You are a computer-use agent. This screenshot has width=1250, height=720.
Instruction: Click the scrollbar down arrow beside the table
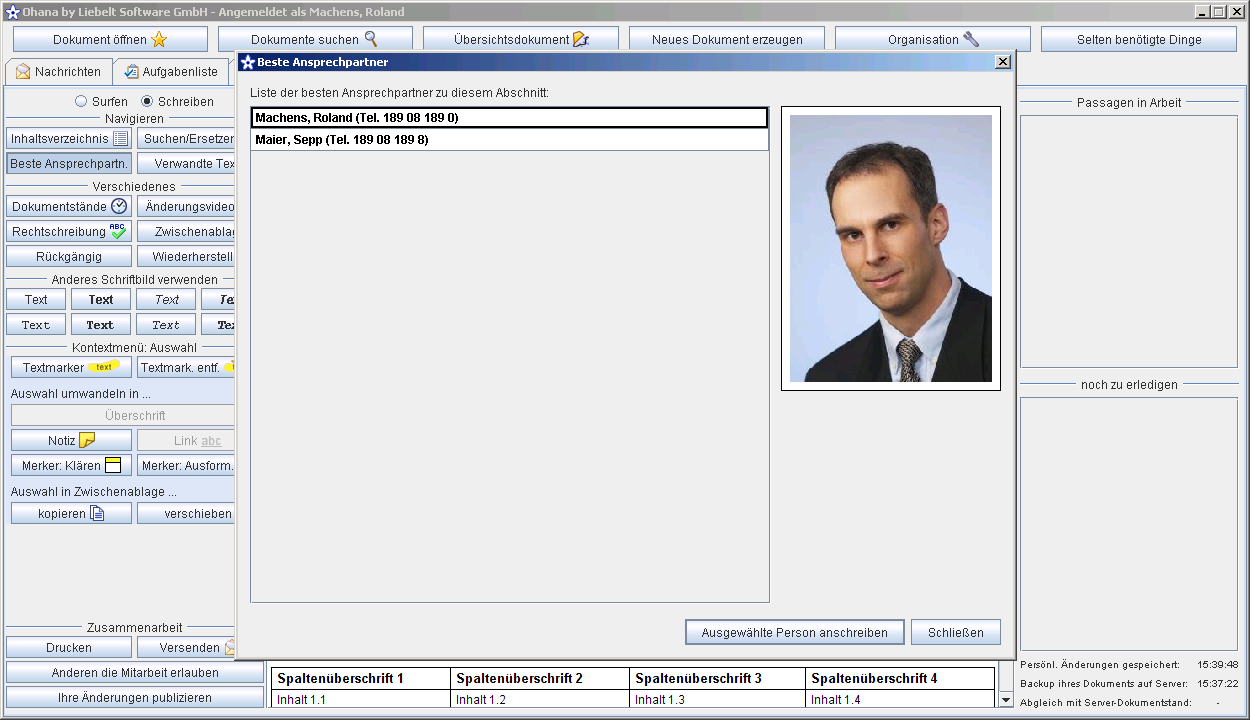(x=1006, y=700)
